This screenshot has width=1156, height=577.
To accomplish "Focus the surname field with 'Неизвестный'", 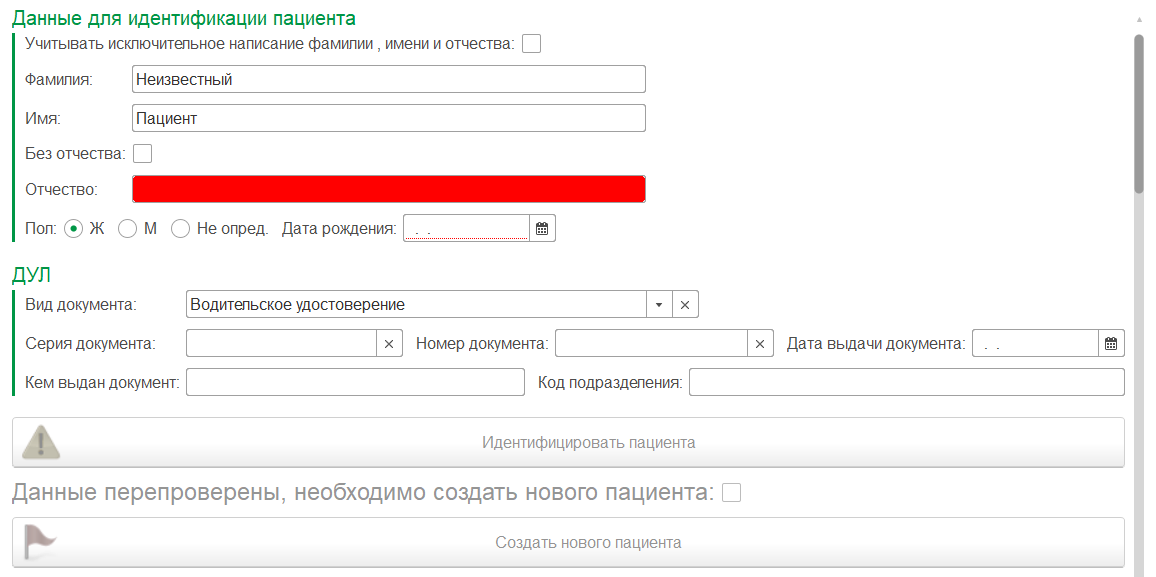I will (388, 80).
